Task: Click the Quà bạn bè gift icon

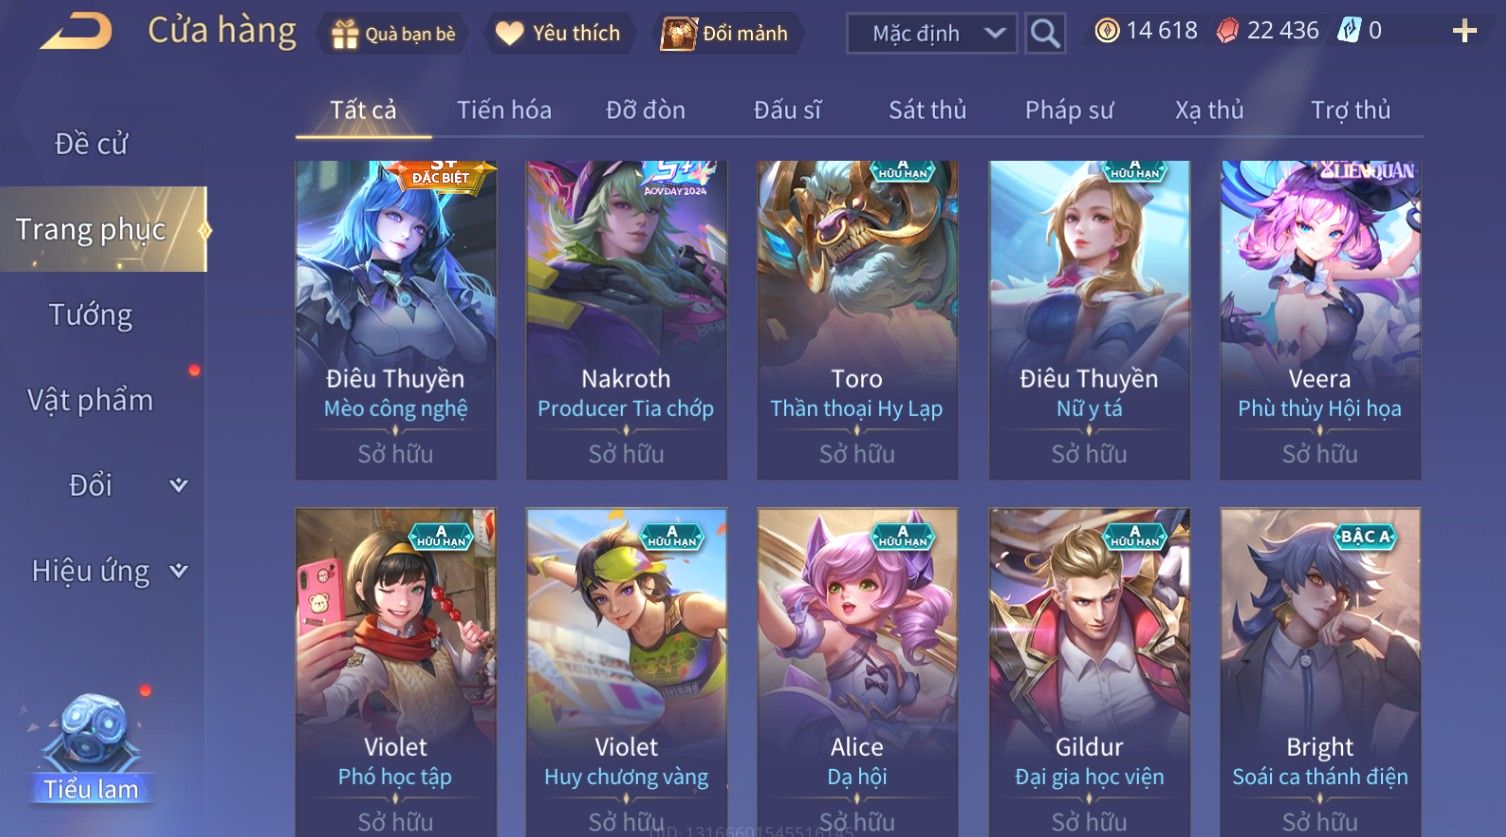Action: coord(345,34)
